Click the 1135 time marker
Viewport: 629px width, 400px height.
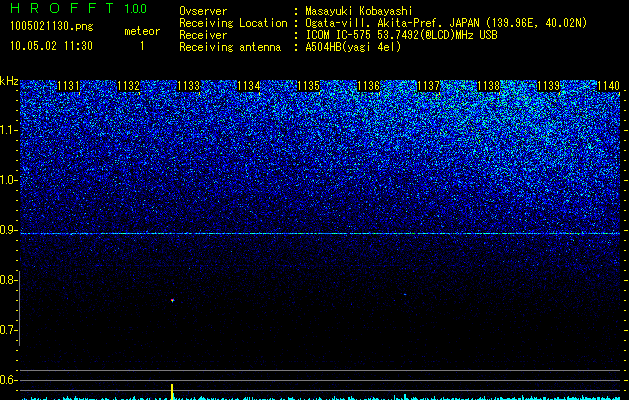[308, 86]
